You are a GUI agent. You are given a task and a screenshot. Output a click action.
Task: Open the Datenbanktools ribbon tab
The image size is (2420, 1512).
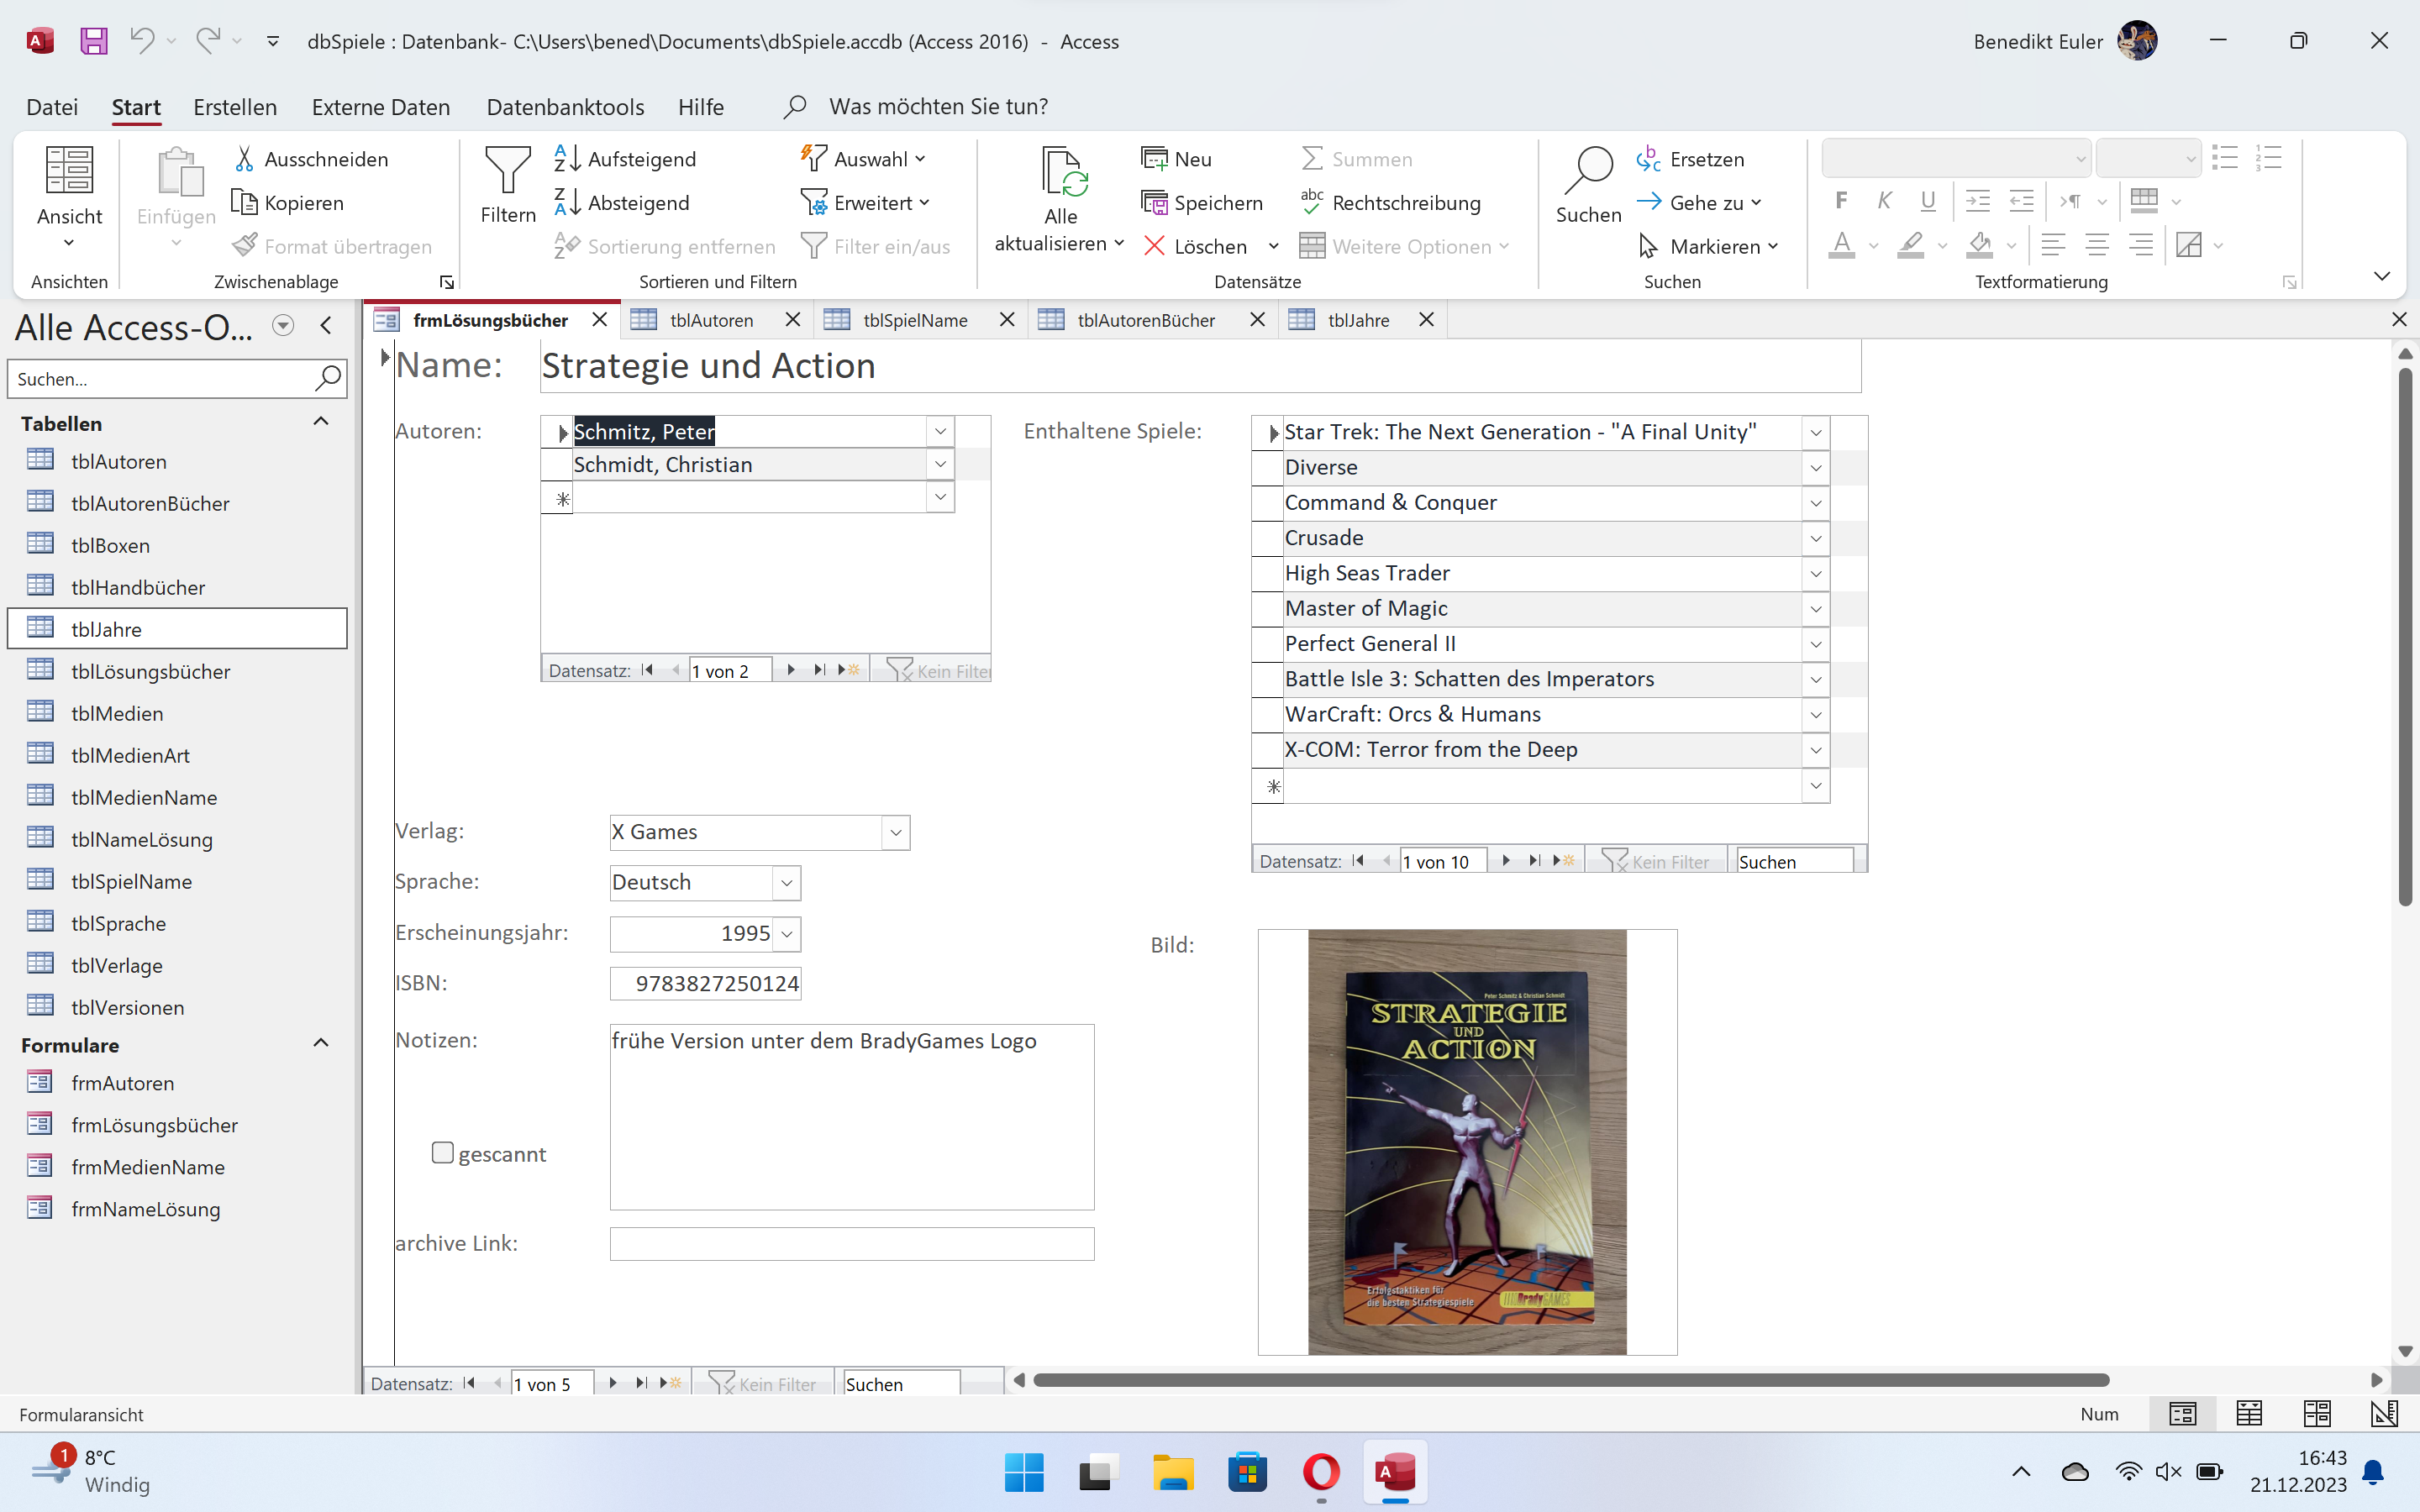point(565,107)
